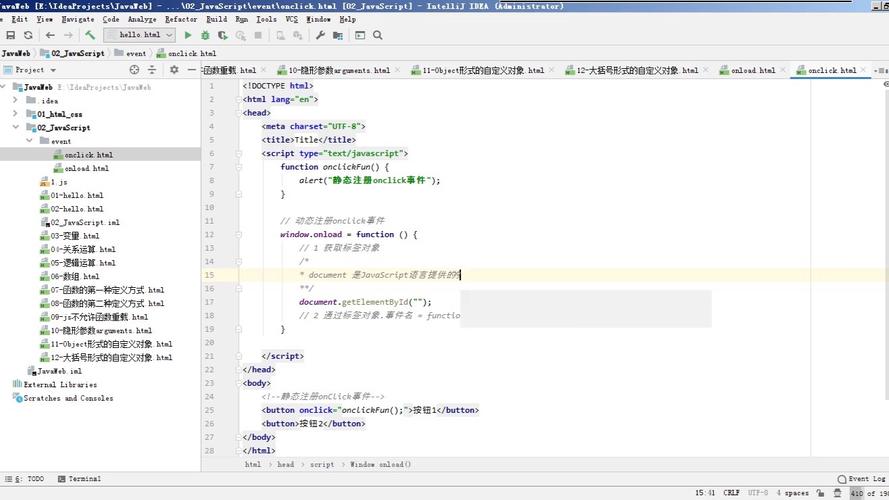Open Search Everywhere magnifier icon
The width and height of the screenshot is (889, 500).
[378, 35]
